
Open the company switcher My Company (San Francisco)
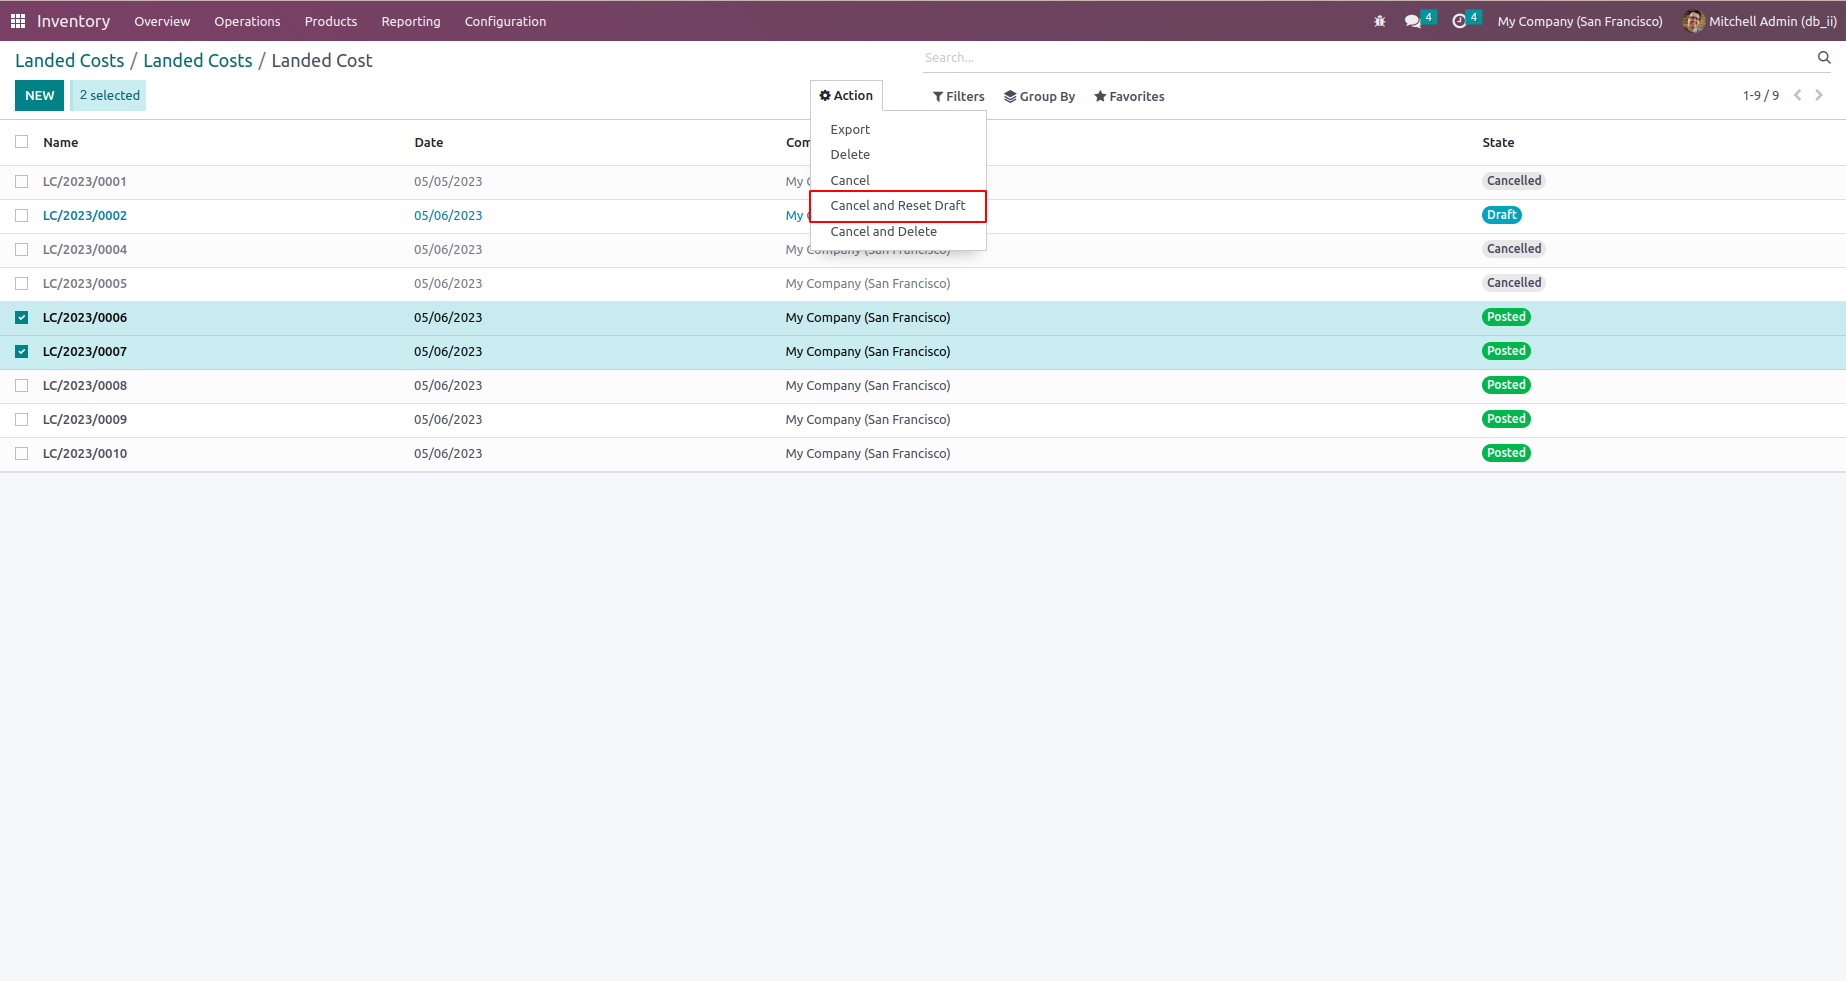click(1580, 21)
